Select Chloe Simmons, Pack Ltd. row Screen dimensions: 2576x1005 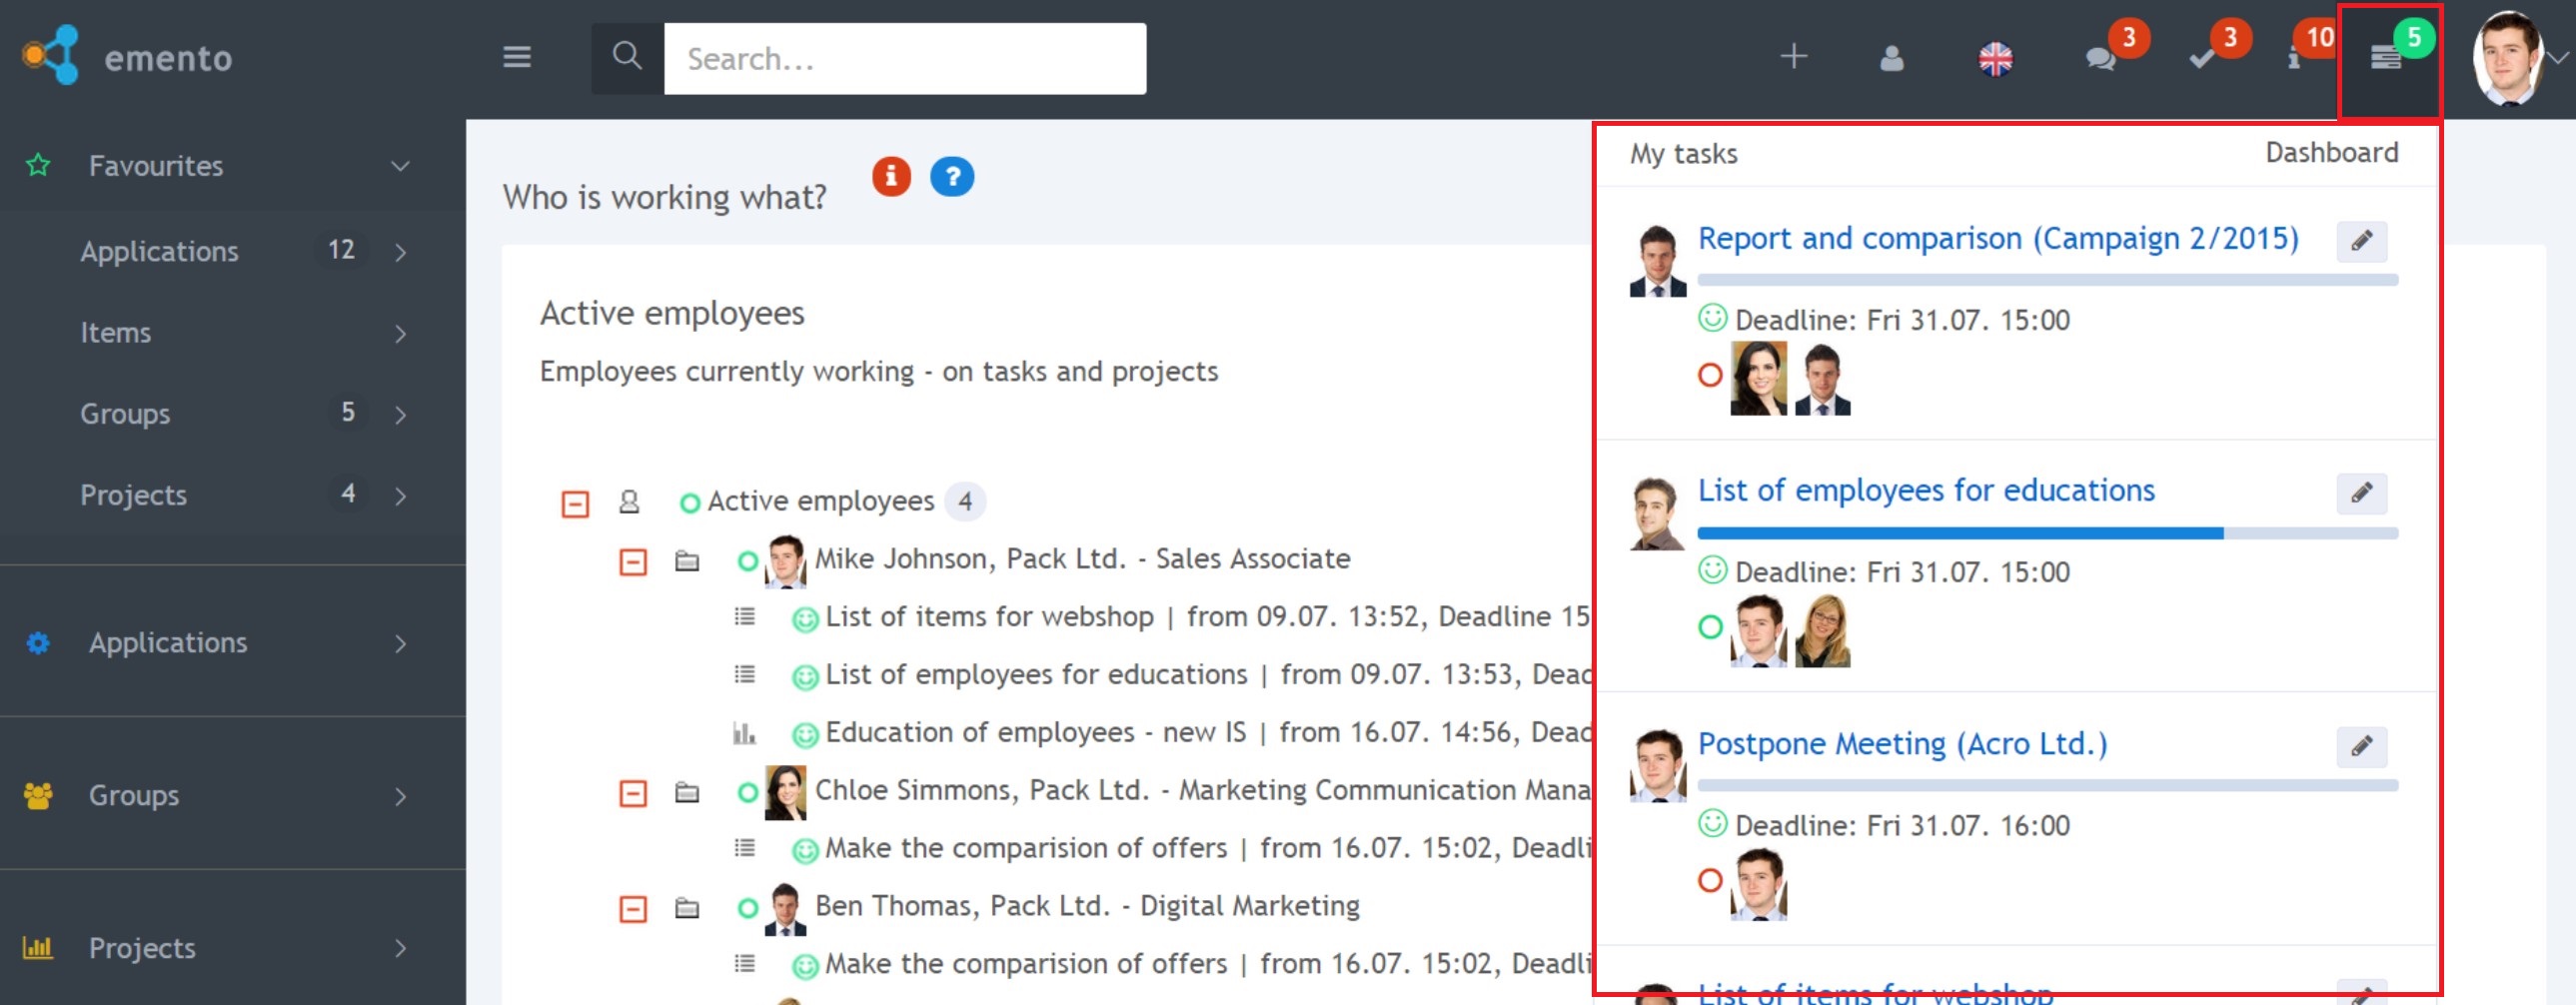1203,790
